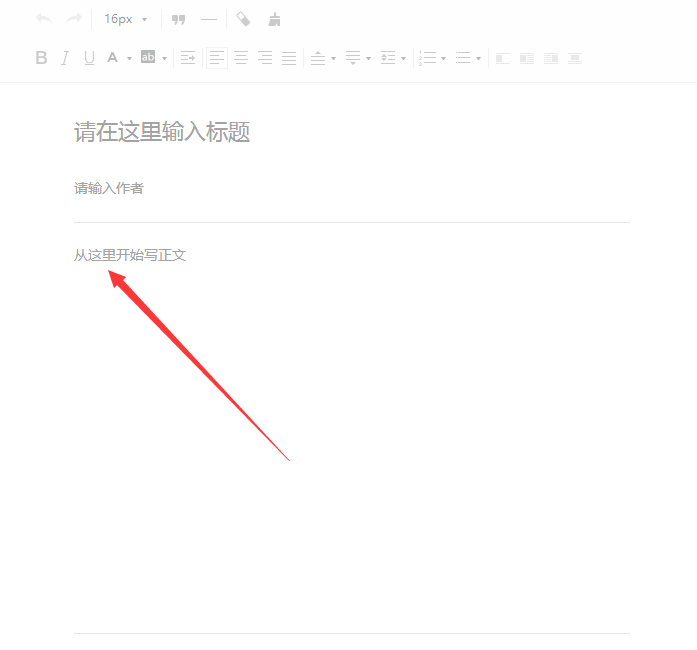Expand the line spacing dropdown
Screen dimensions: 697x650
pos(403,59)
